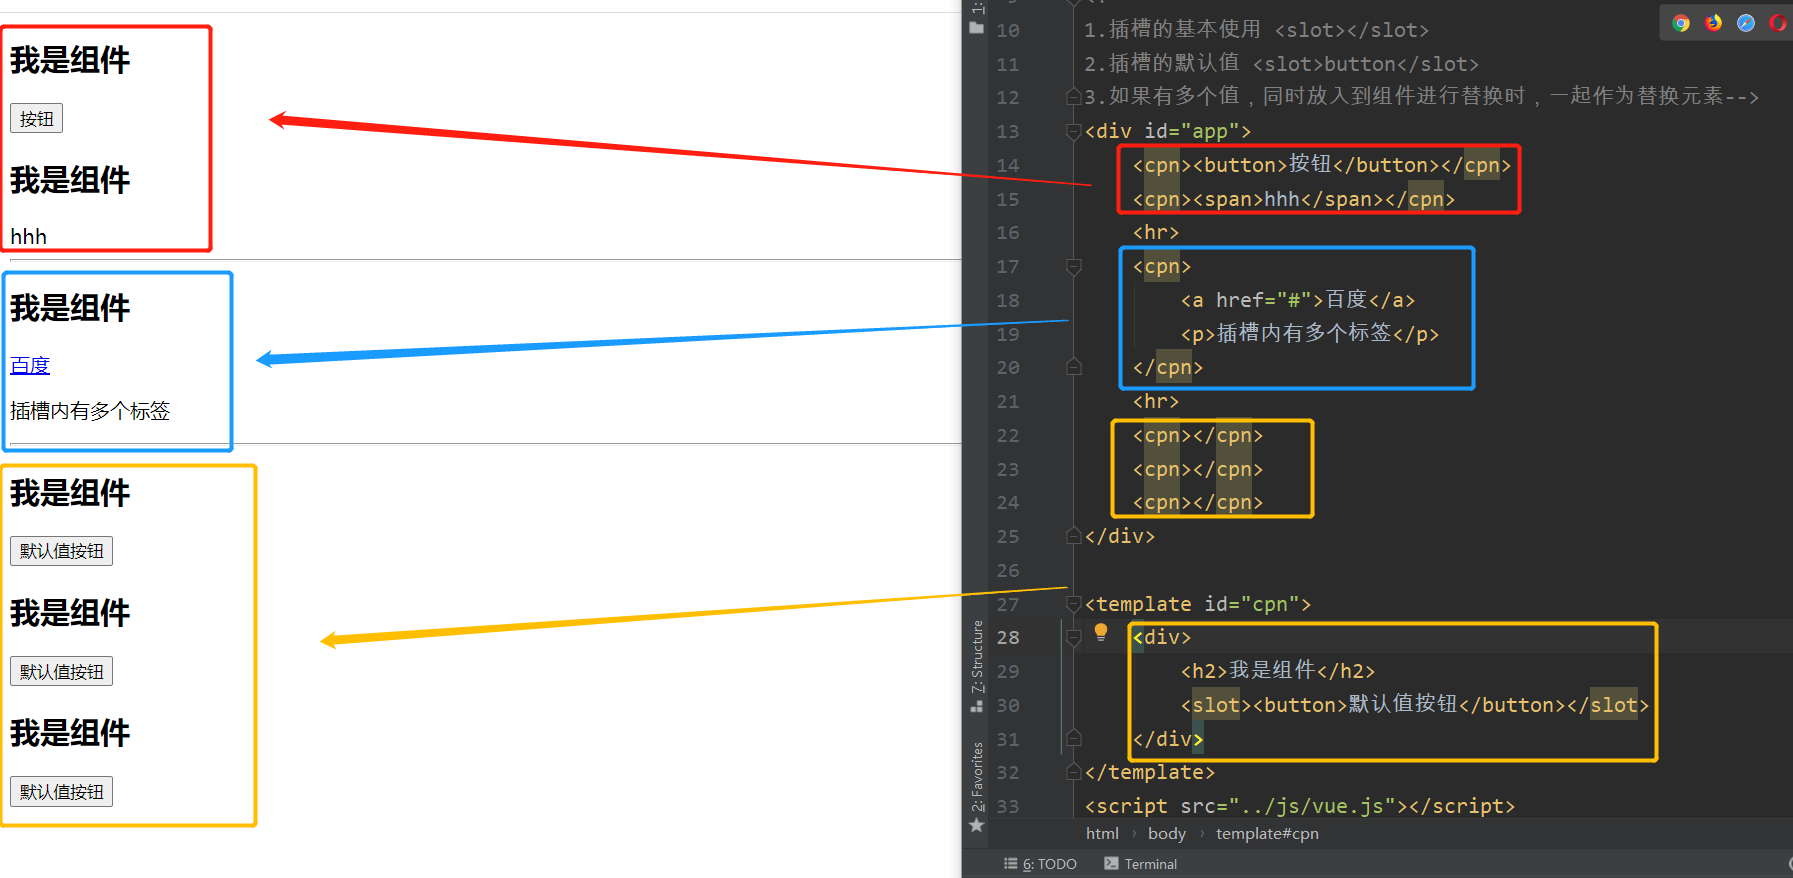Image resolution: width=1793 pixels, height=878 pixels.
Task: Click line number 14 in the gutter
Action: (1007, 165)
